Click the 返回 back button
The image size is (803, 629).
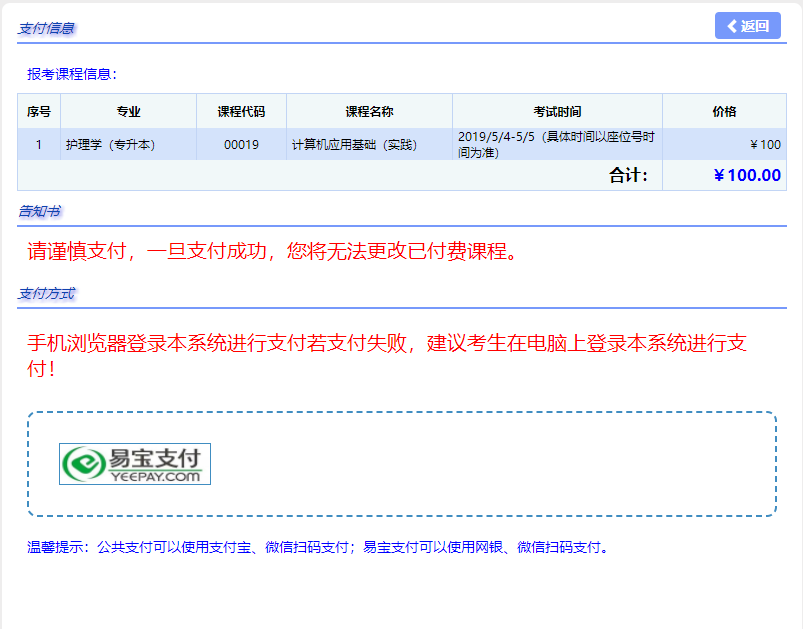747,26
